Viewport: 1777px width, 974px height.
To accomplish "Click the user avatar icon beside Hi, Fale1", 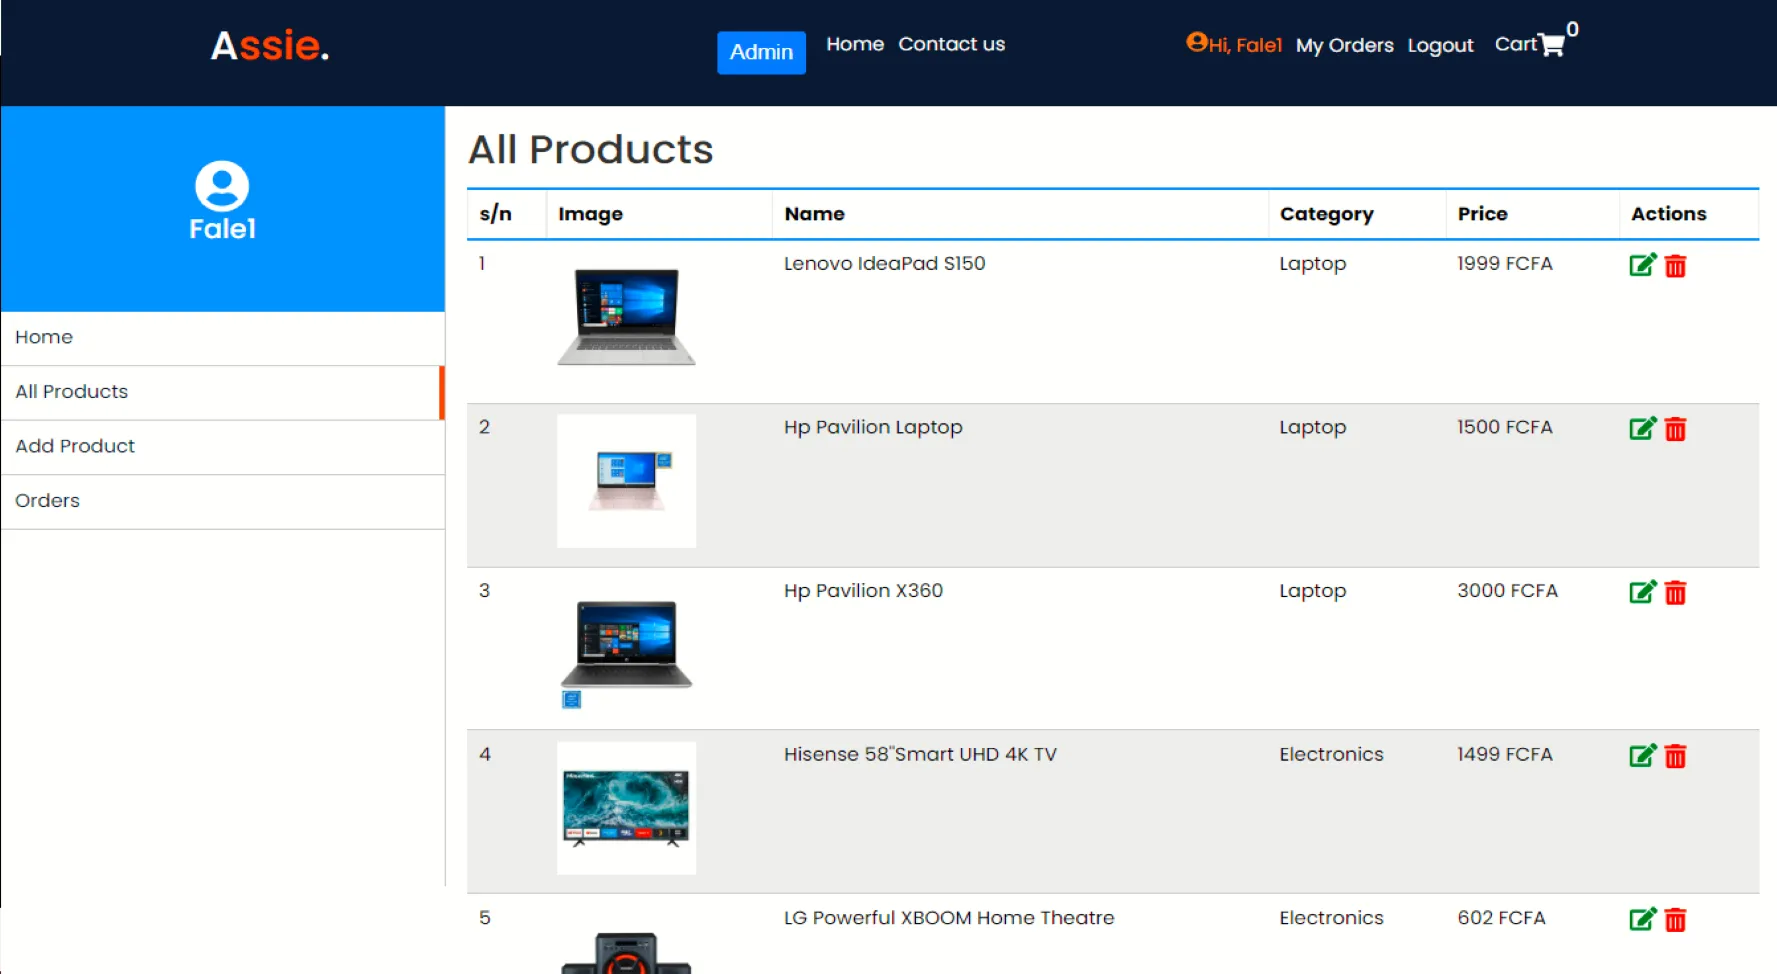I will click(1197, 42).
